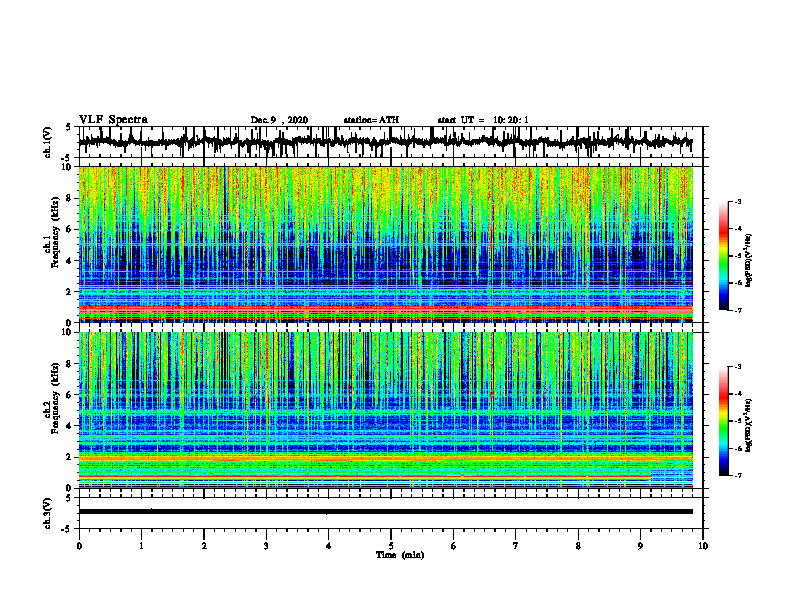
Task: Click the time axis tick label '10'
Action: (x=703, y=546)
